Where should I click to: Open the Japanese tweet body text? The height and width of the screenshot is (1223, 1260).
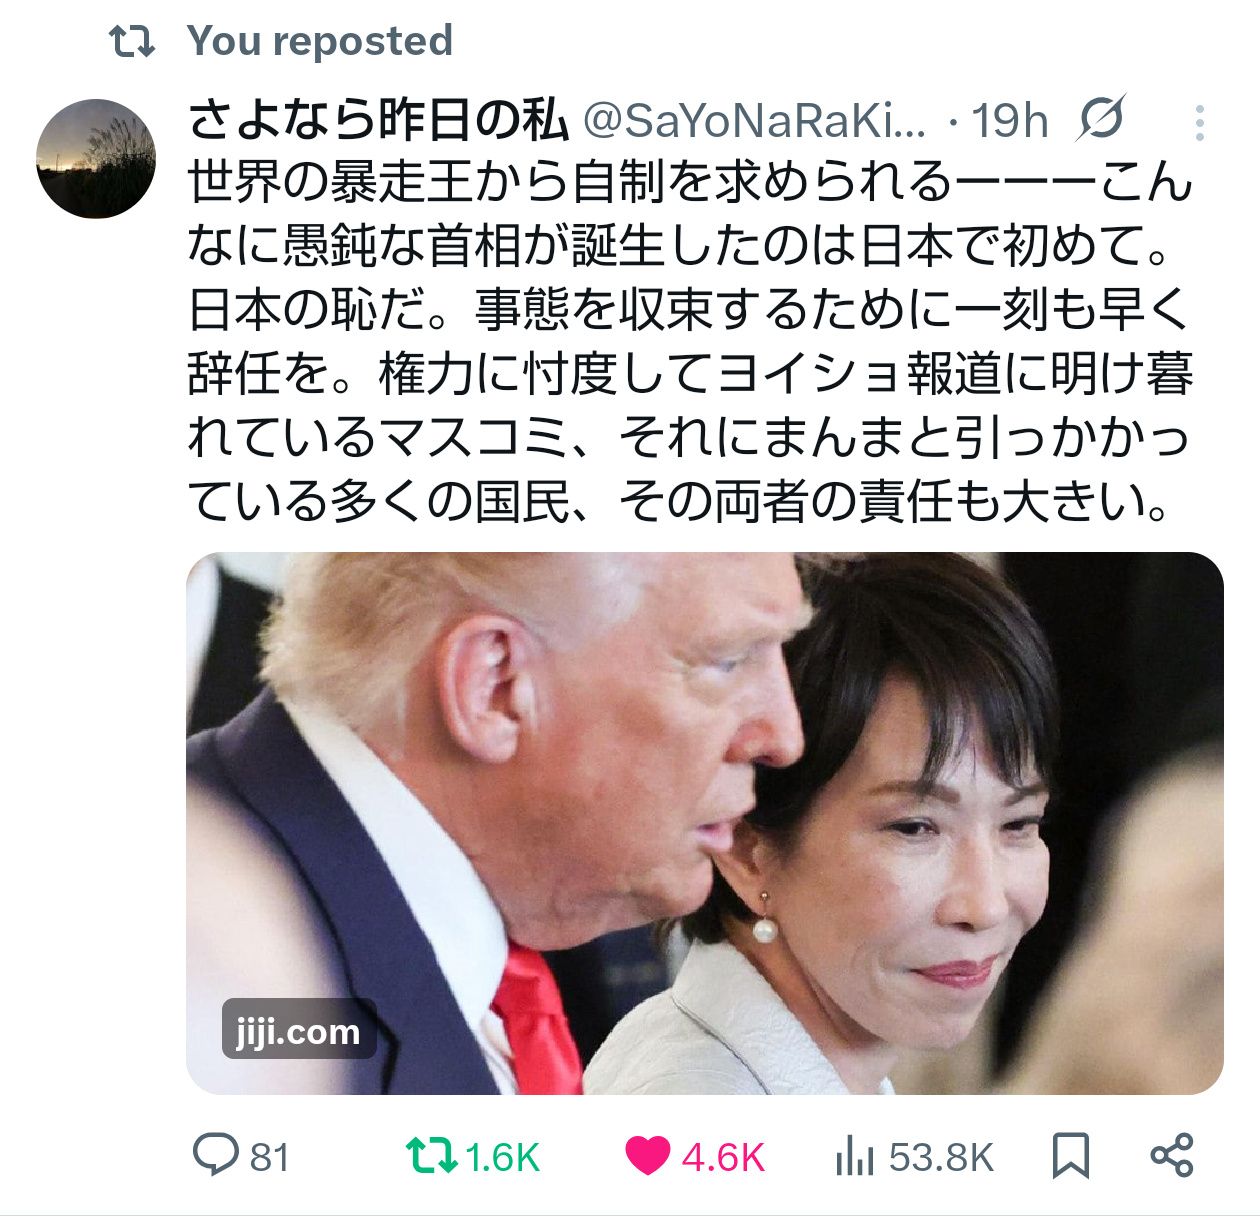point(690,342)
